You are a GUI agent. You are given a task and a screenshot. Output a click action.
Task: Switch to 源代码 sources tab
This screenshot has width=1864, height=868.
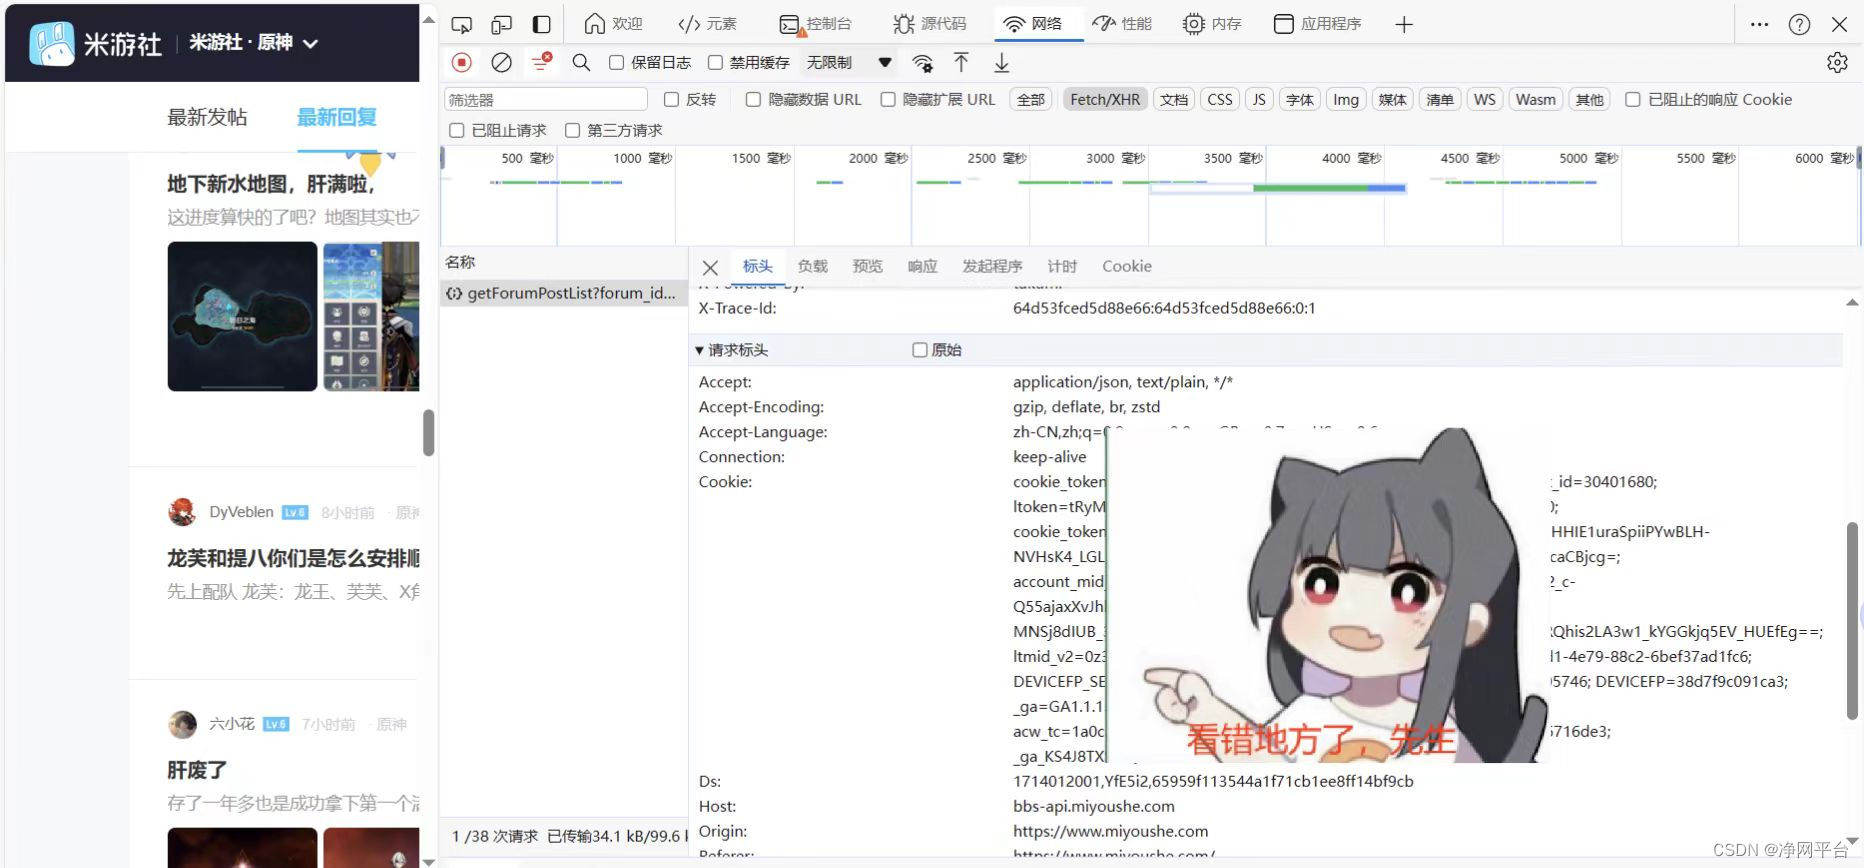930,24
